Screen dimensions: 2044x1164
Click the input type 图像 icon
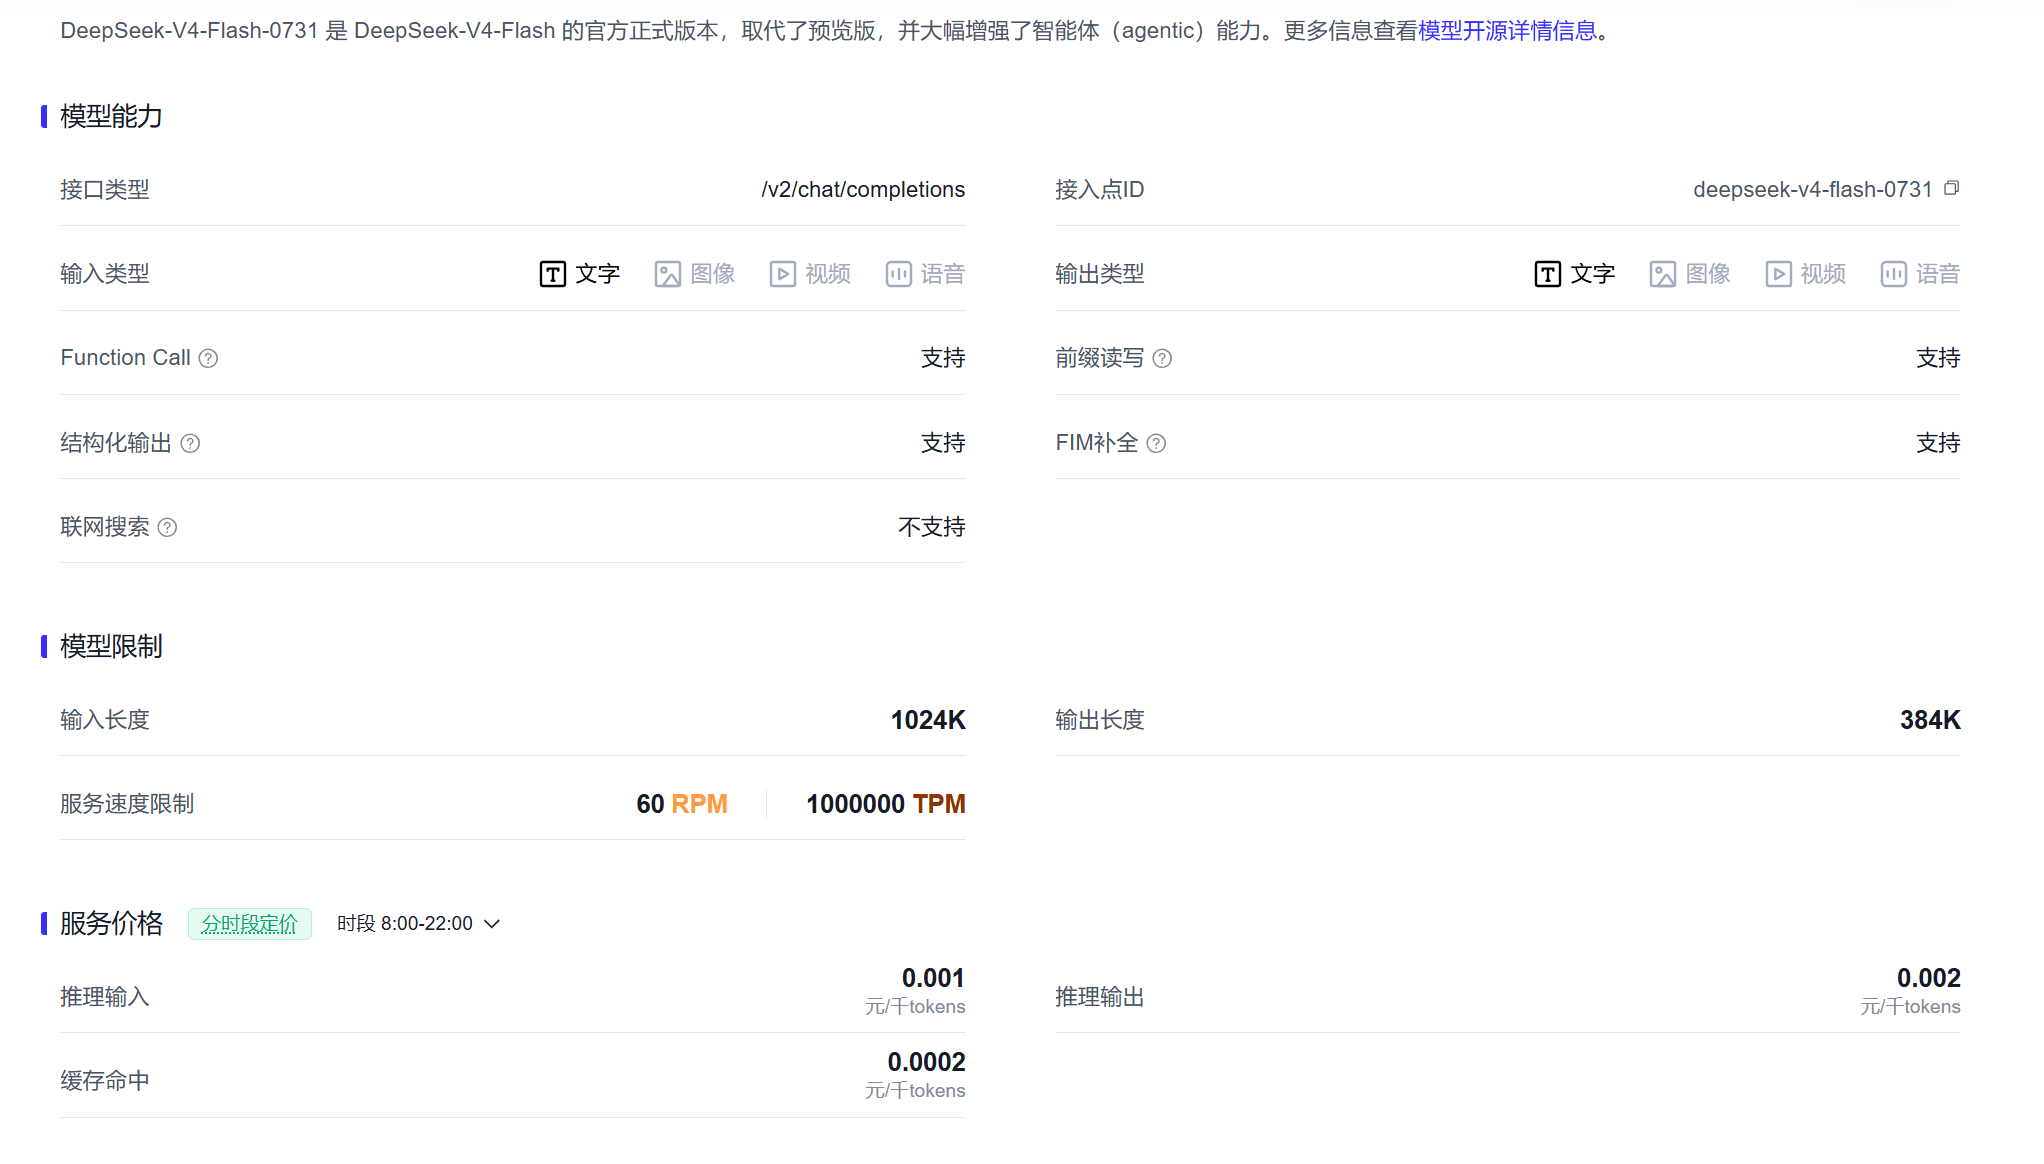coord(668,274)
